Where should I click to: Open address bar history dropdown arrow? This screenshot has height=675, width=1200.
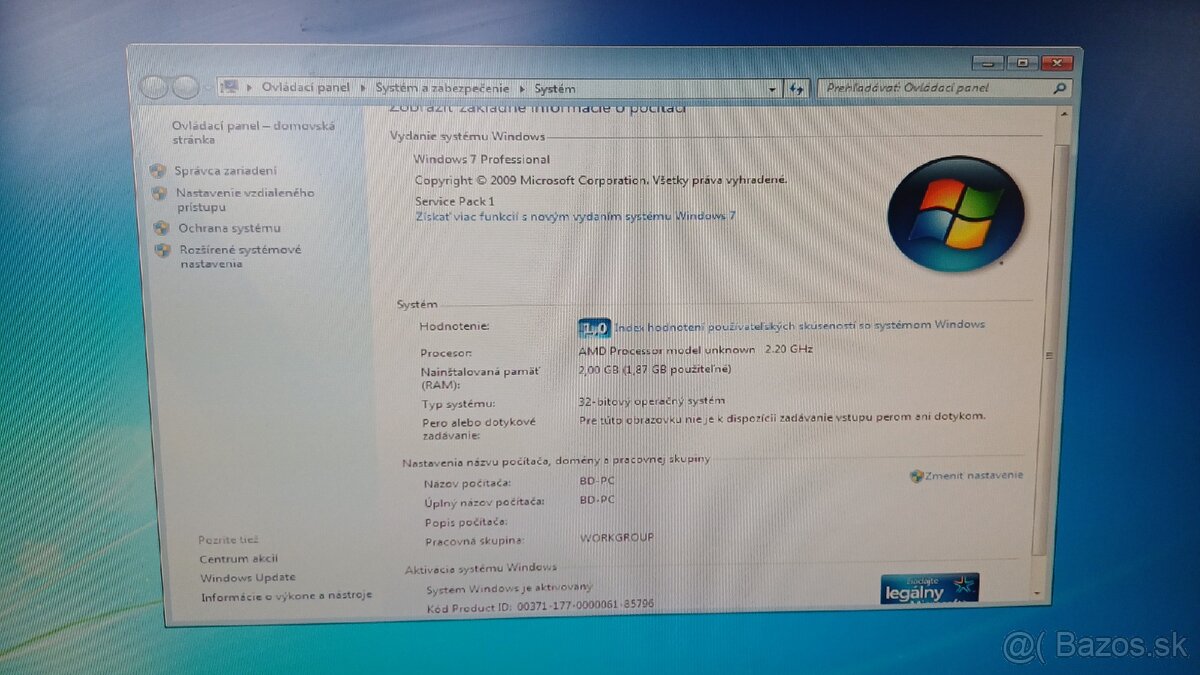coord(772,88)
